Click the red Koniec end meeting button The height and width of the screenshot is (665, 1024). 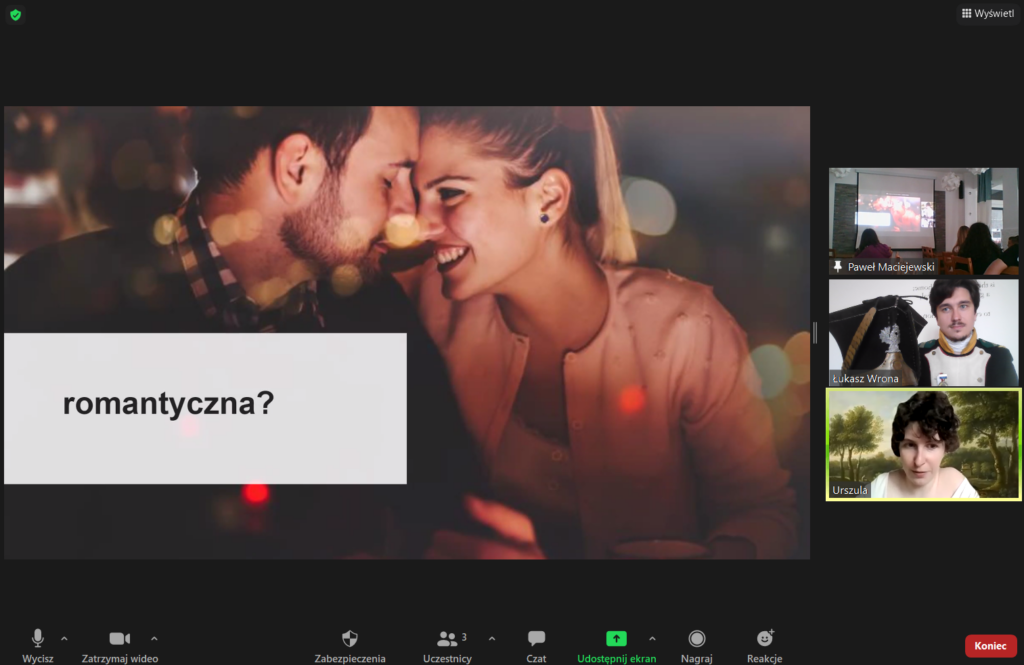[990, 646]
